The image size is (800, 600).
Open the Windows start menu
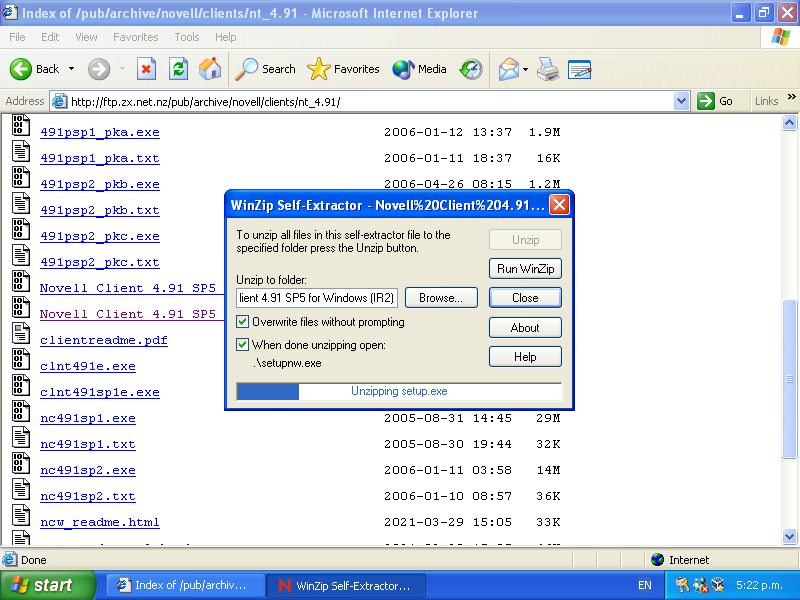pyautogui.click(x=47, y=585)
